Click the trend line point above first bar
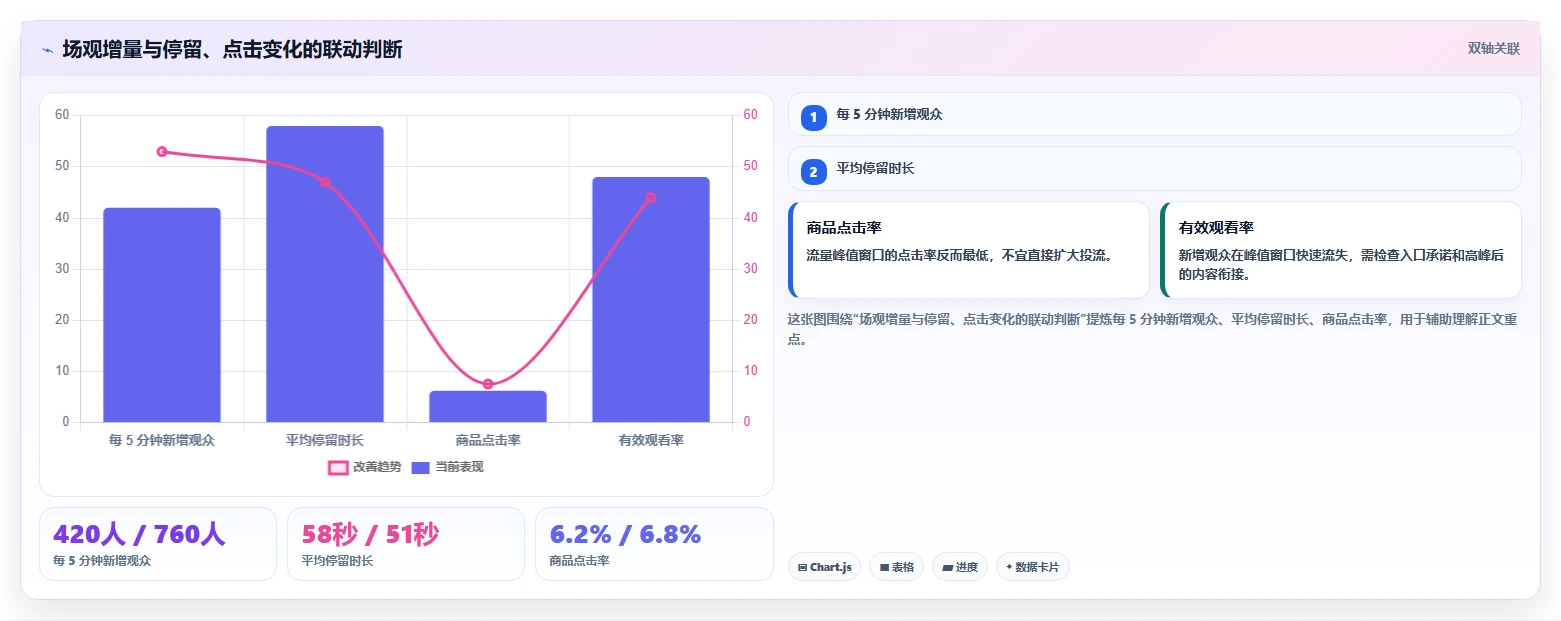Viewport: 1561px width, 621px height. coord(162,151)
